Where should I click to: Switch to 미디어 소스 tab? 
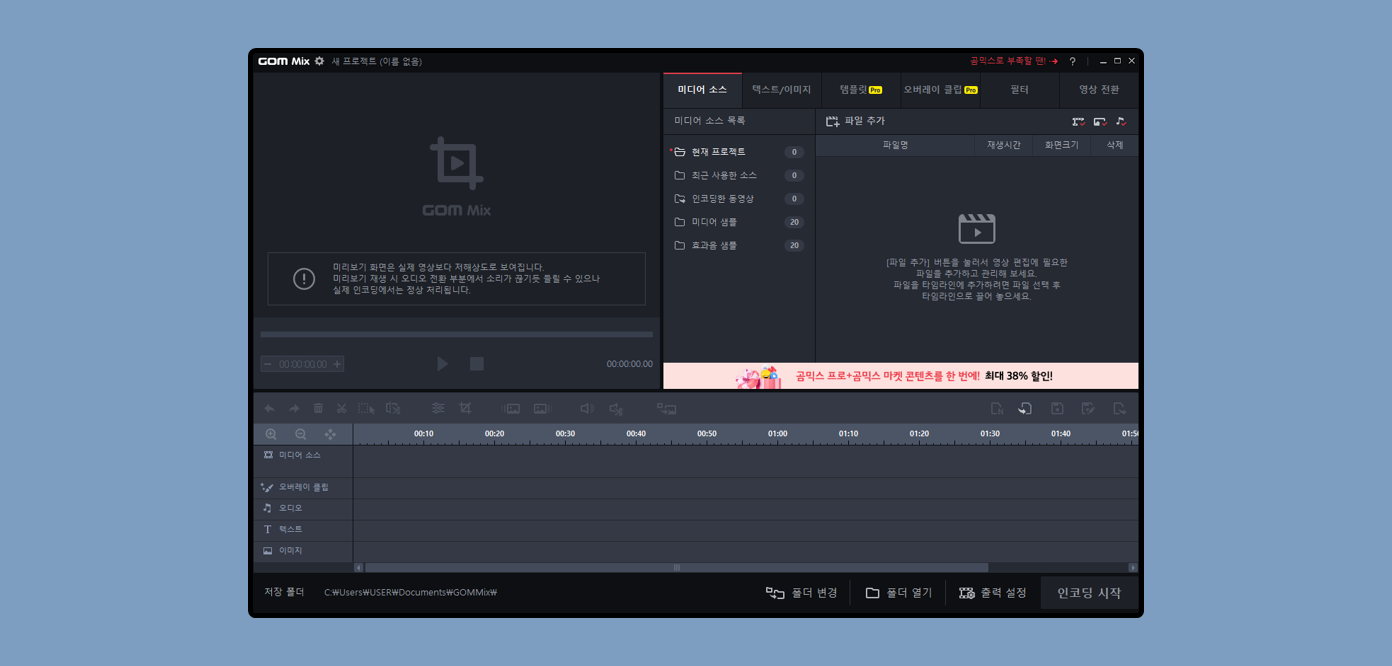[702, 90]
